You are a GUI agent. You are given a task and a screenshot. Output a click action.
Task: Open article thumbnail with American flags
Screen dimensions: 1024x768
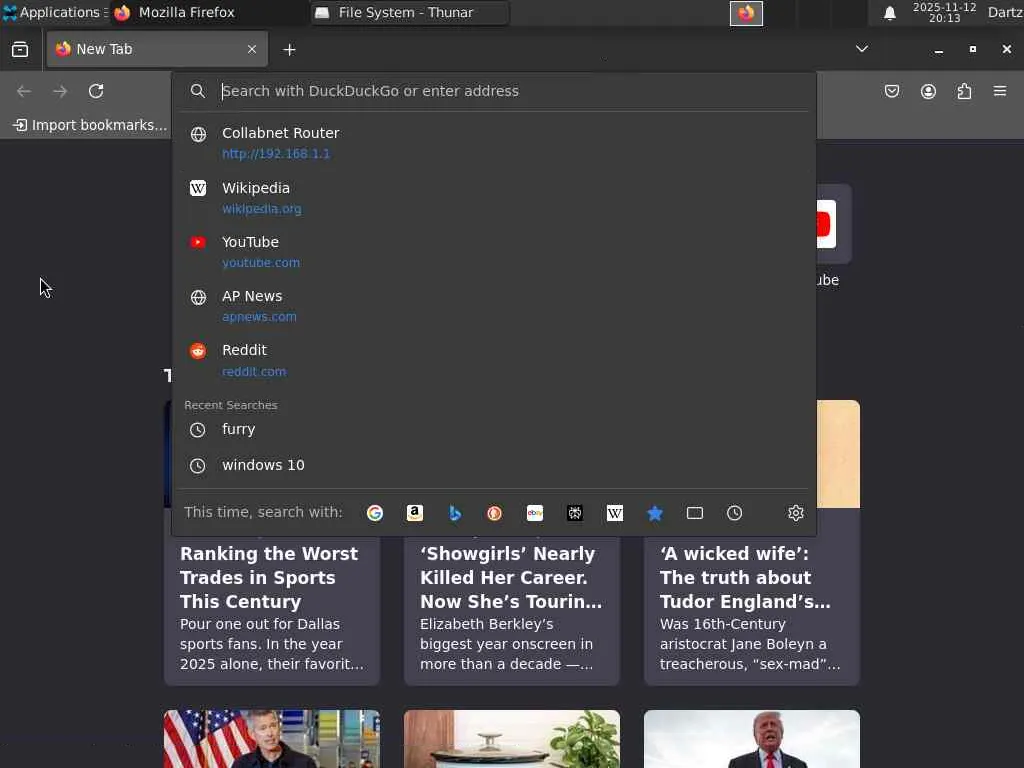[x=272, y=739]
